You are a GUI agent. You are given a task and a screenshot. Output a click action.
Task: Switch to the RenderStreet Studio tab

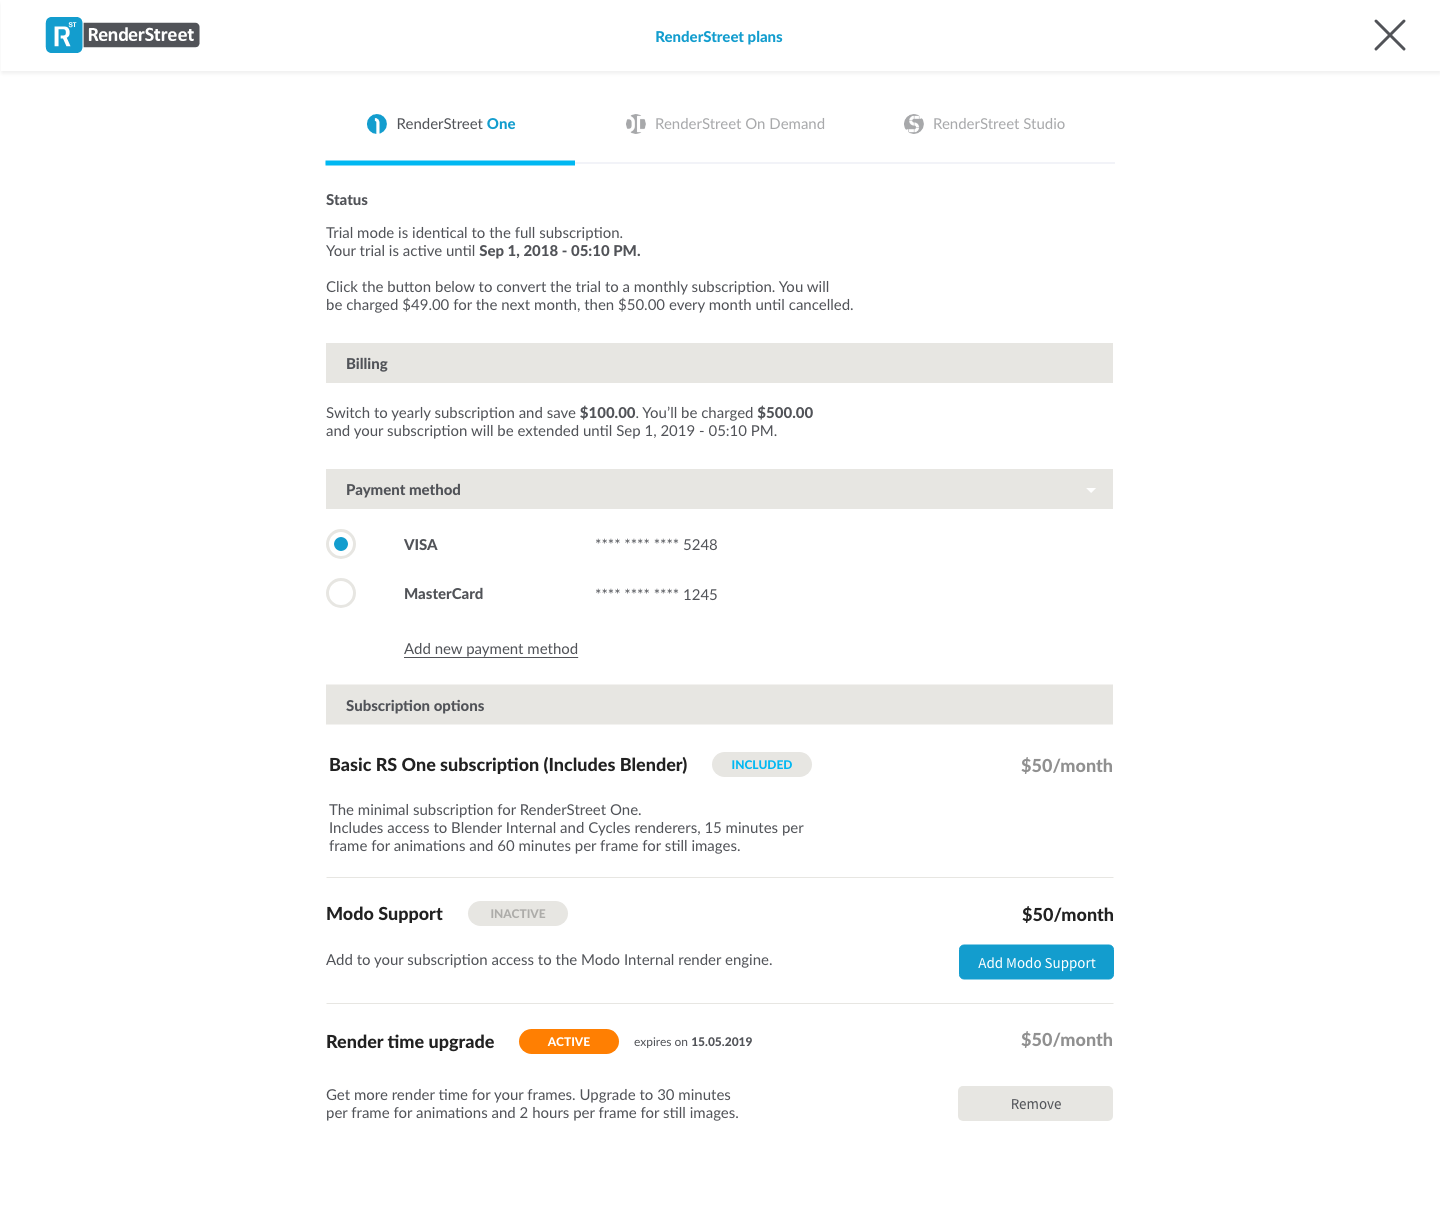point(984,124)
